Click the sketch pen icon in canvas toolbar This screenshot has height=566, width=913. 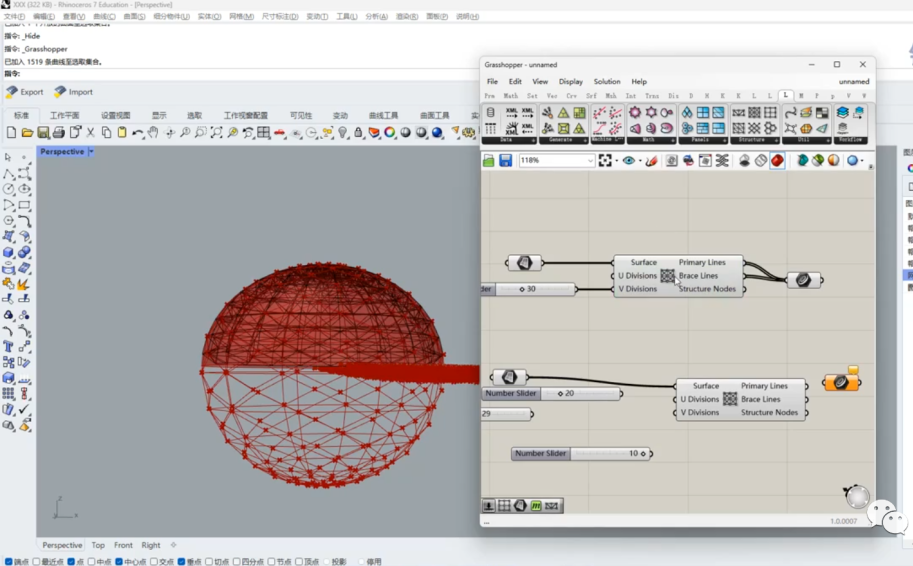click(x=651, y=160)
